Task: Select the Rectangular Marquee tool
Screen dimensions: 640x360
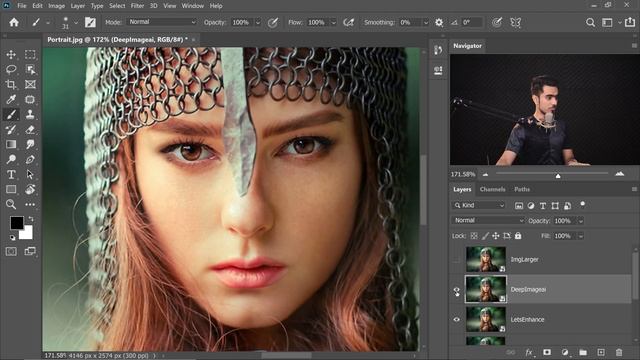Action: (x=30, y=54)
